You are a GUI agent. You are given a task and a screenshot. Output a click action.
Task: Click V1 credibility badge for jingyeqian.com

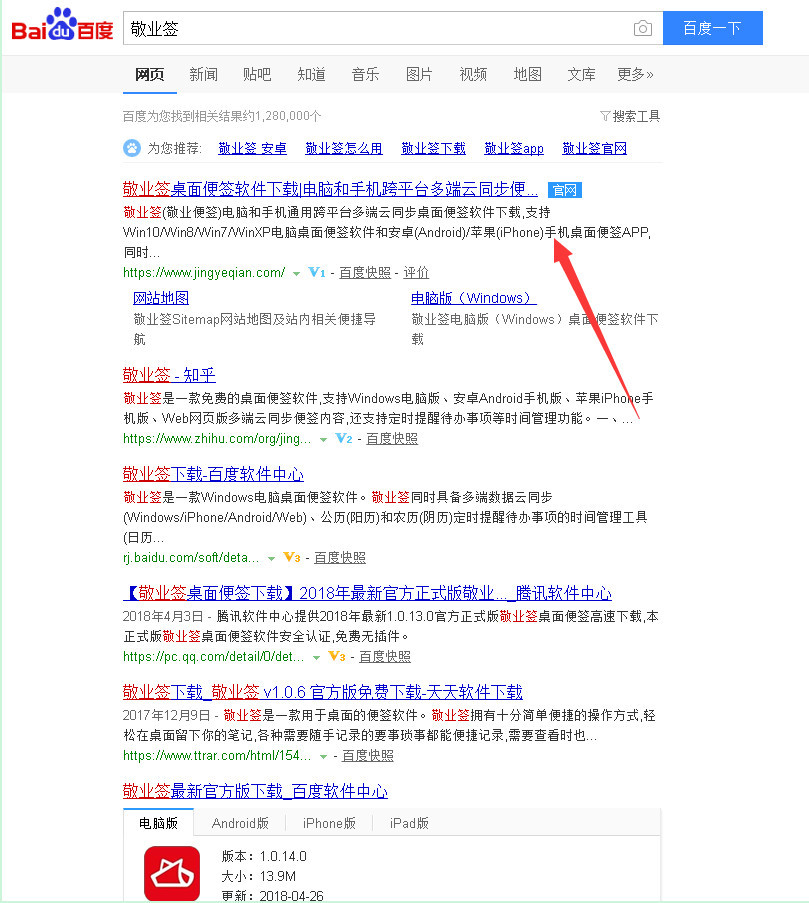(x=317, y=272)
